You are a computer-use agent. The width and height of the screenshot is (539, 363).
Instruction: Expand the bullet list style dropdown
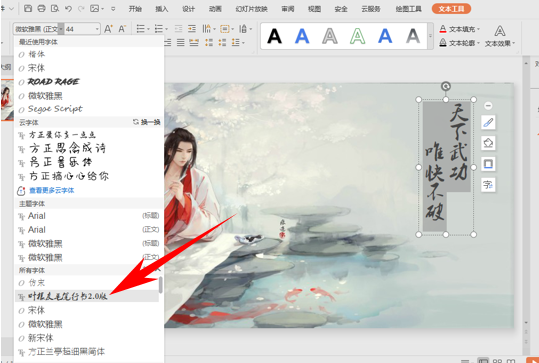(148, 29)
